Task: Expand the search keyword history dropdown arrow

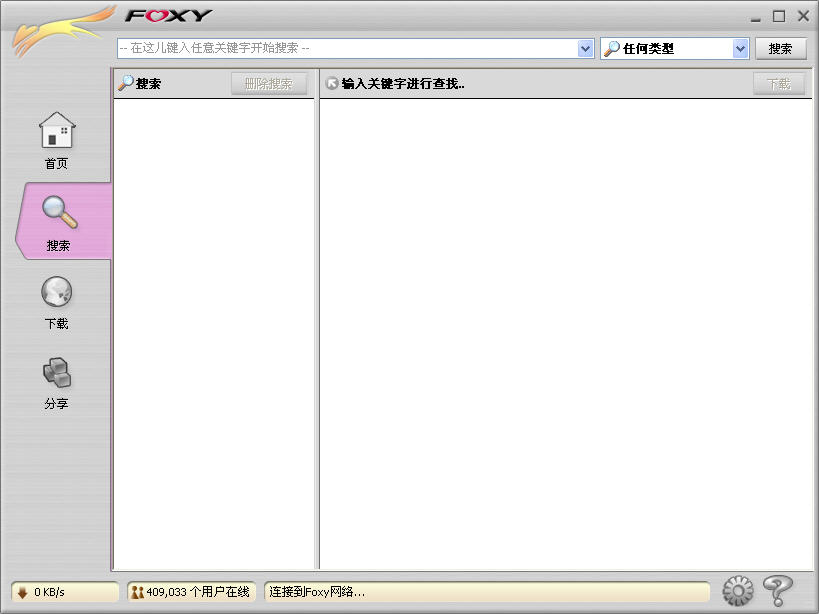Action: [x=586, y=48]
